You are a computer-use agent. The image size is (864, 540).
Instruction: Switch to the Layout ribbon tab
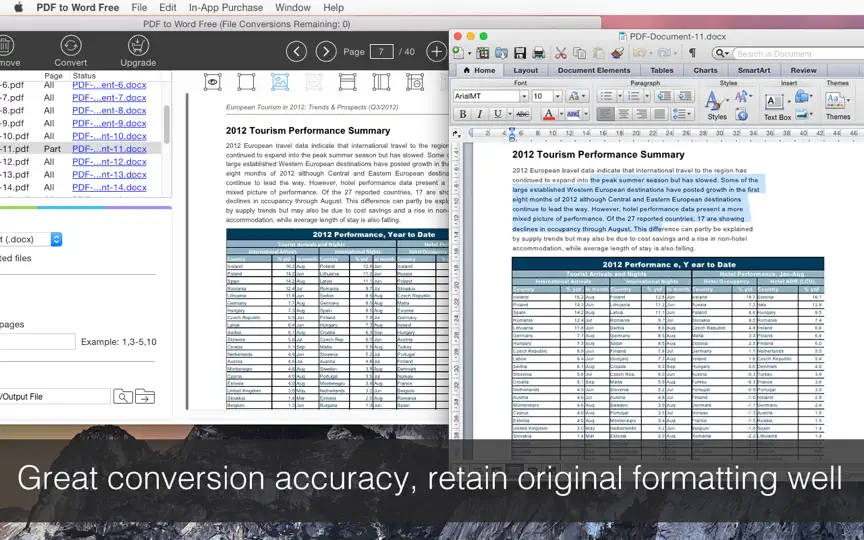(526, 71)
